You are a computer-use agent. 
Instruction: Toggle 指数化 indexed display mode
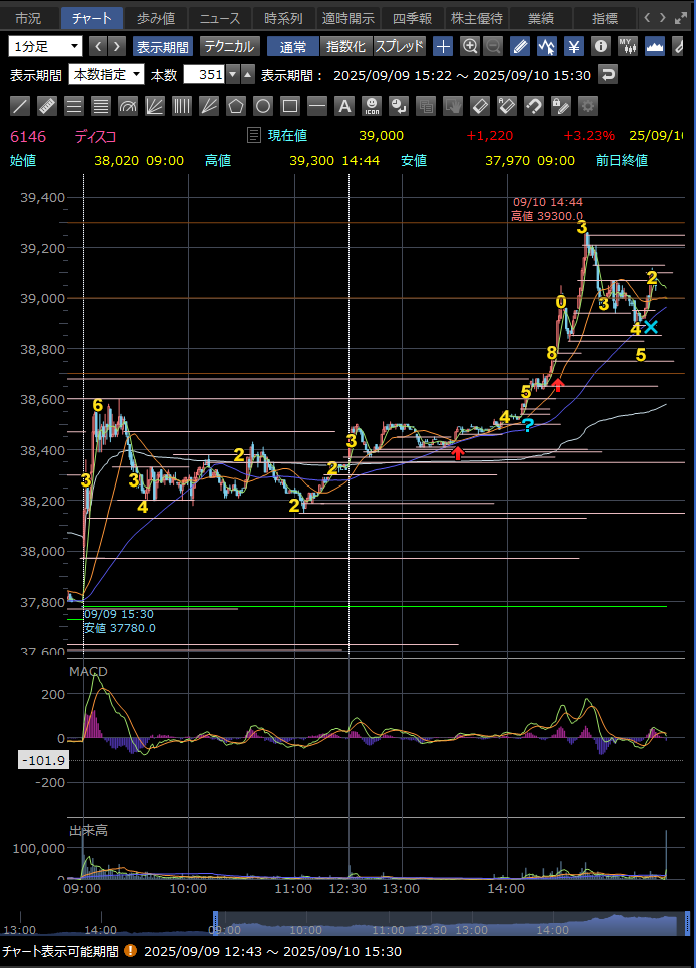346,46
